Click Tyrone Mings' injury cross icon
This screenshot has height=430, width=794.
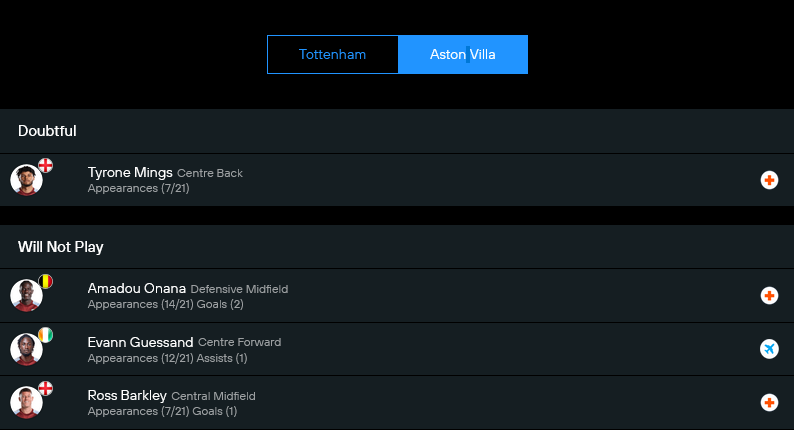pyautogui.click(x=769, y=180)
